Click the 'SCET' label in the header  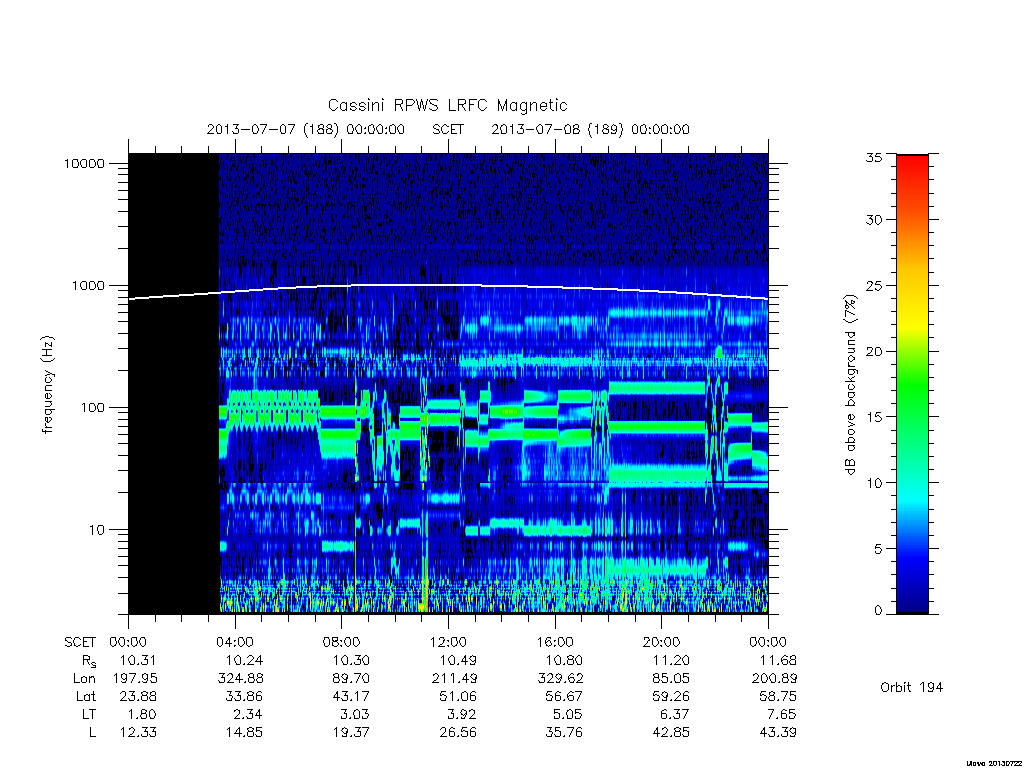[448, 129]
